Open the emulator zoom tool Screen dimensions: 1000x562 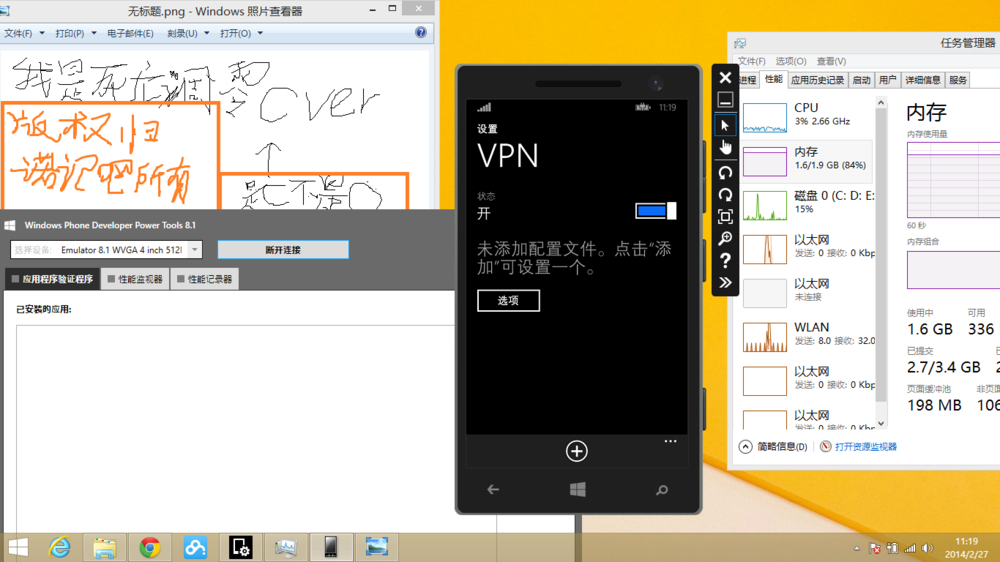(x=725, y=239)
